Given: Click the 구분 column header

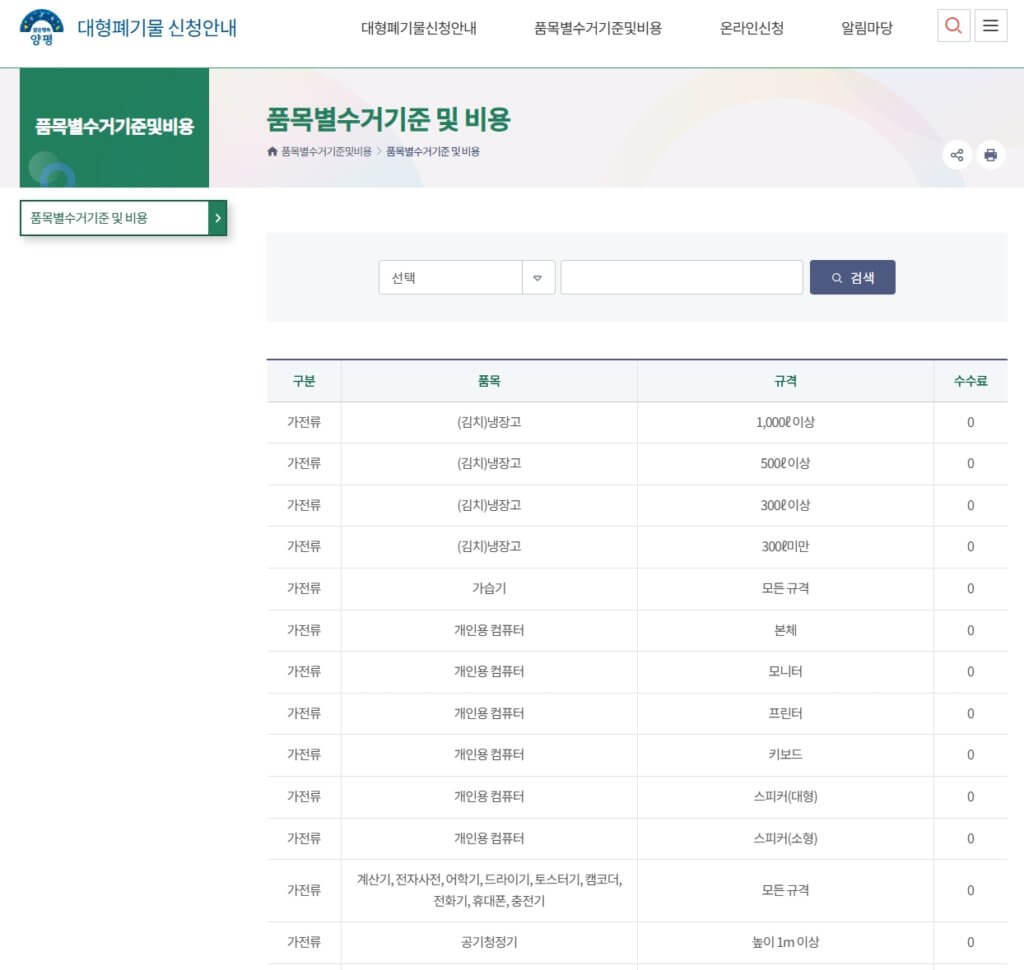Looking at the screenshot, I should click(x=304, y=381).
